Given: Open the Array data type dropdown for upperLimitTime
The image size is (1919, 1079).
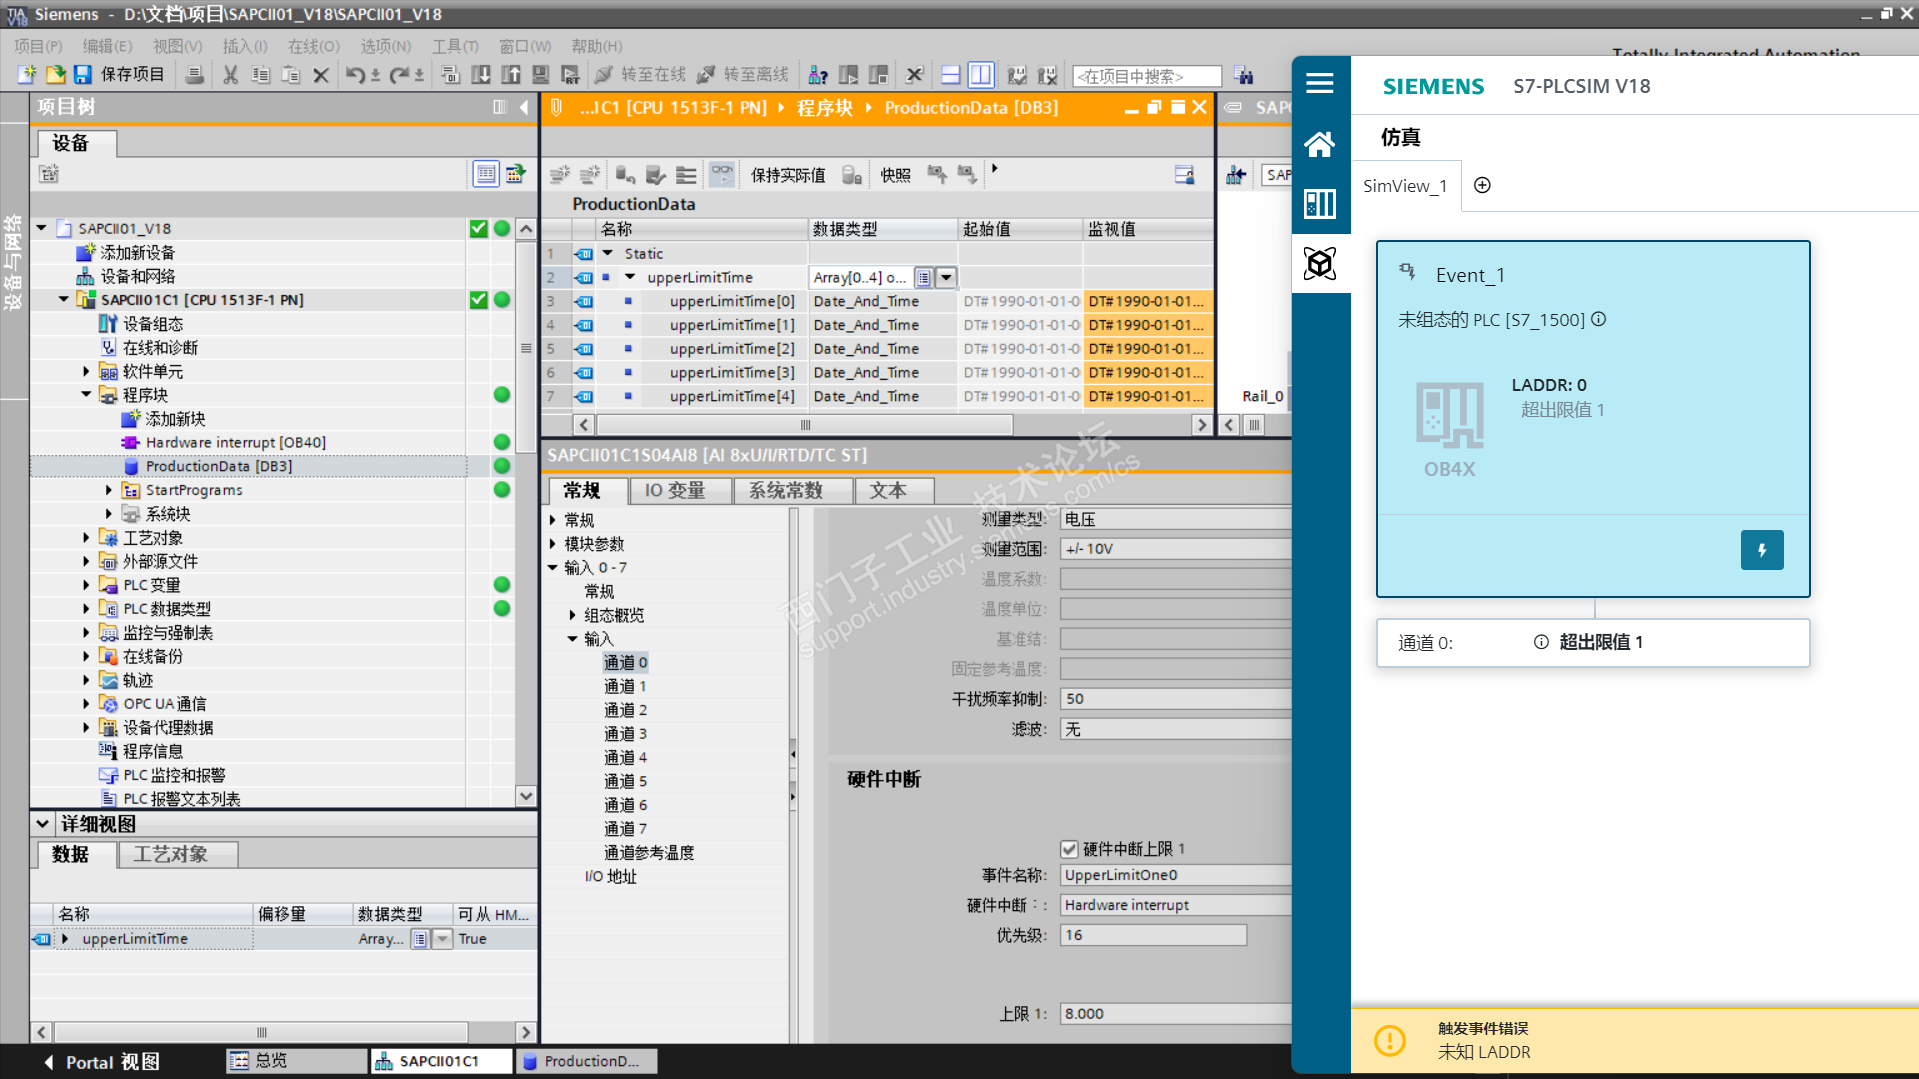Looking at the screenshot, I should coord(946,278).
